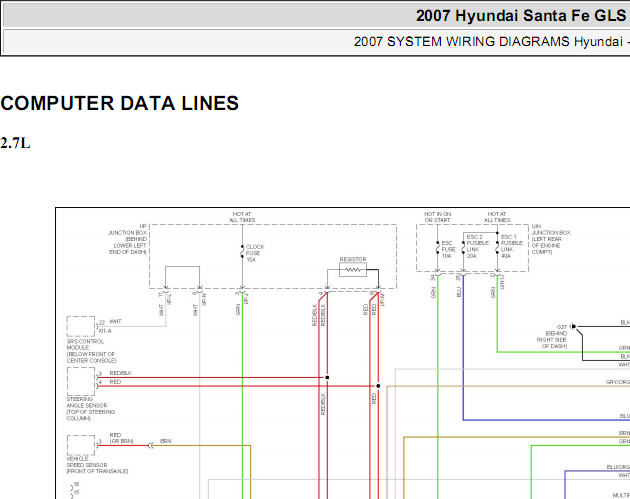The width and height of the screenshot is (630, 499).
Task: Click the SRS control module dashed box
Action: pos(81,326)
